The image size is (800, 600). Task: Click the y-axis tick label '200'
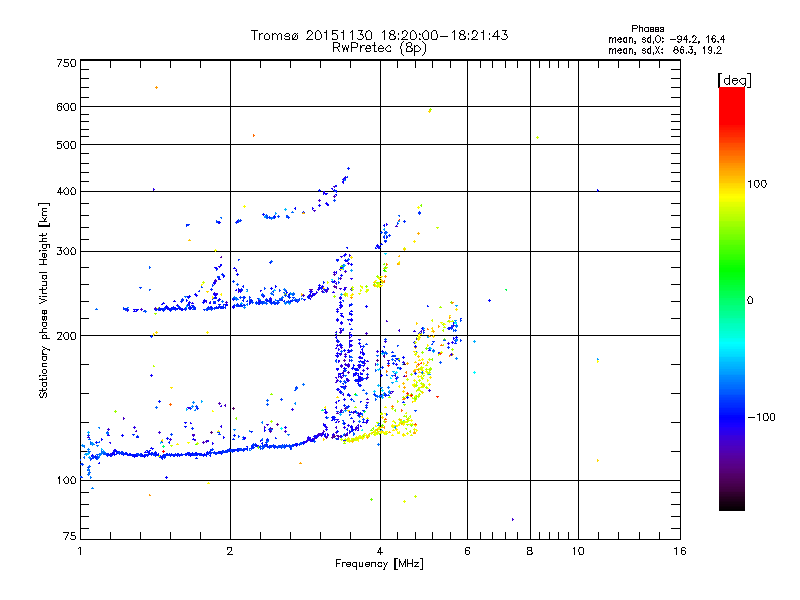pos(66,336)
